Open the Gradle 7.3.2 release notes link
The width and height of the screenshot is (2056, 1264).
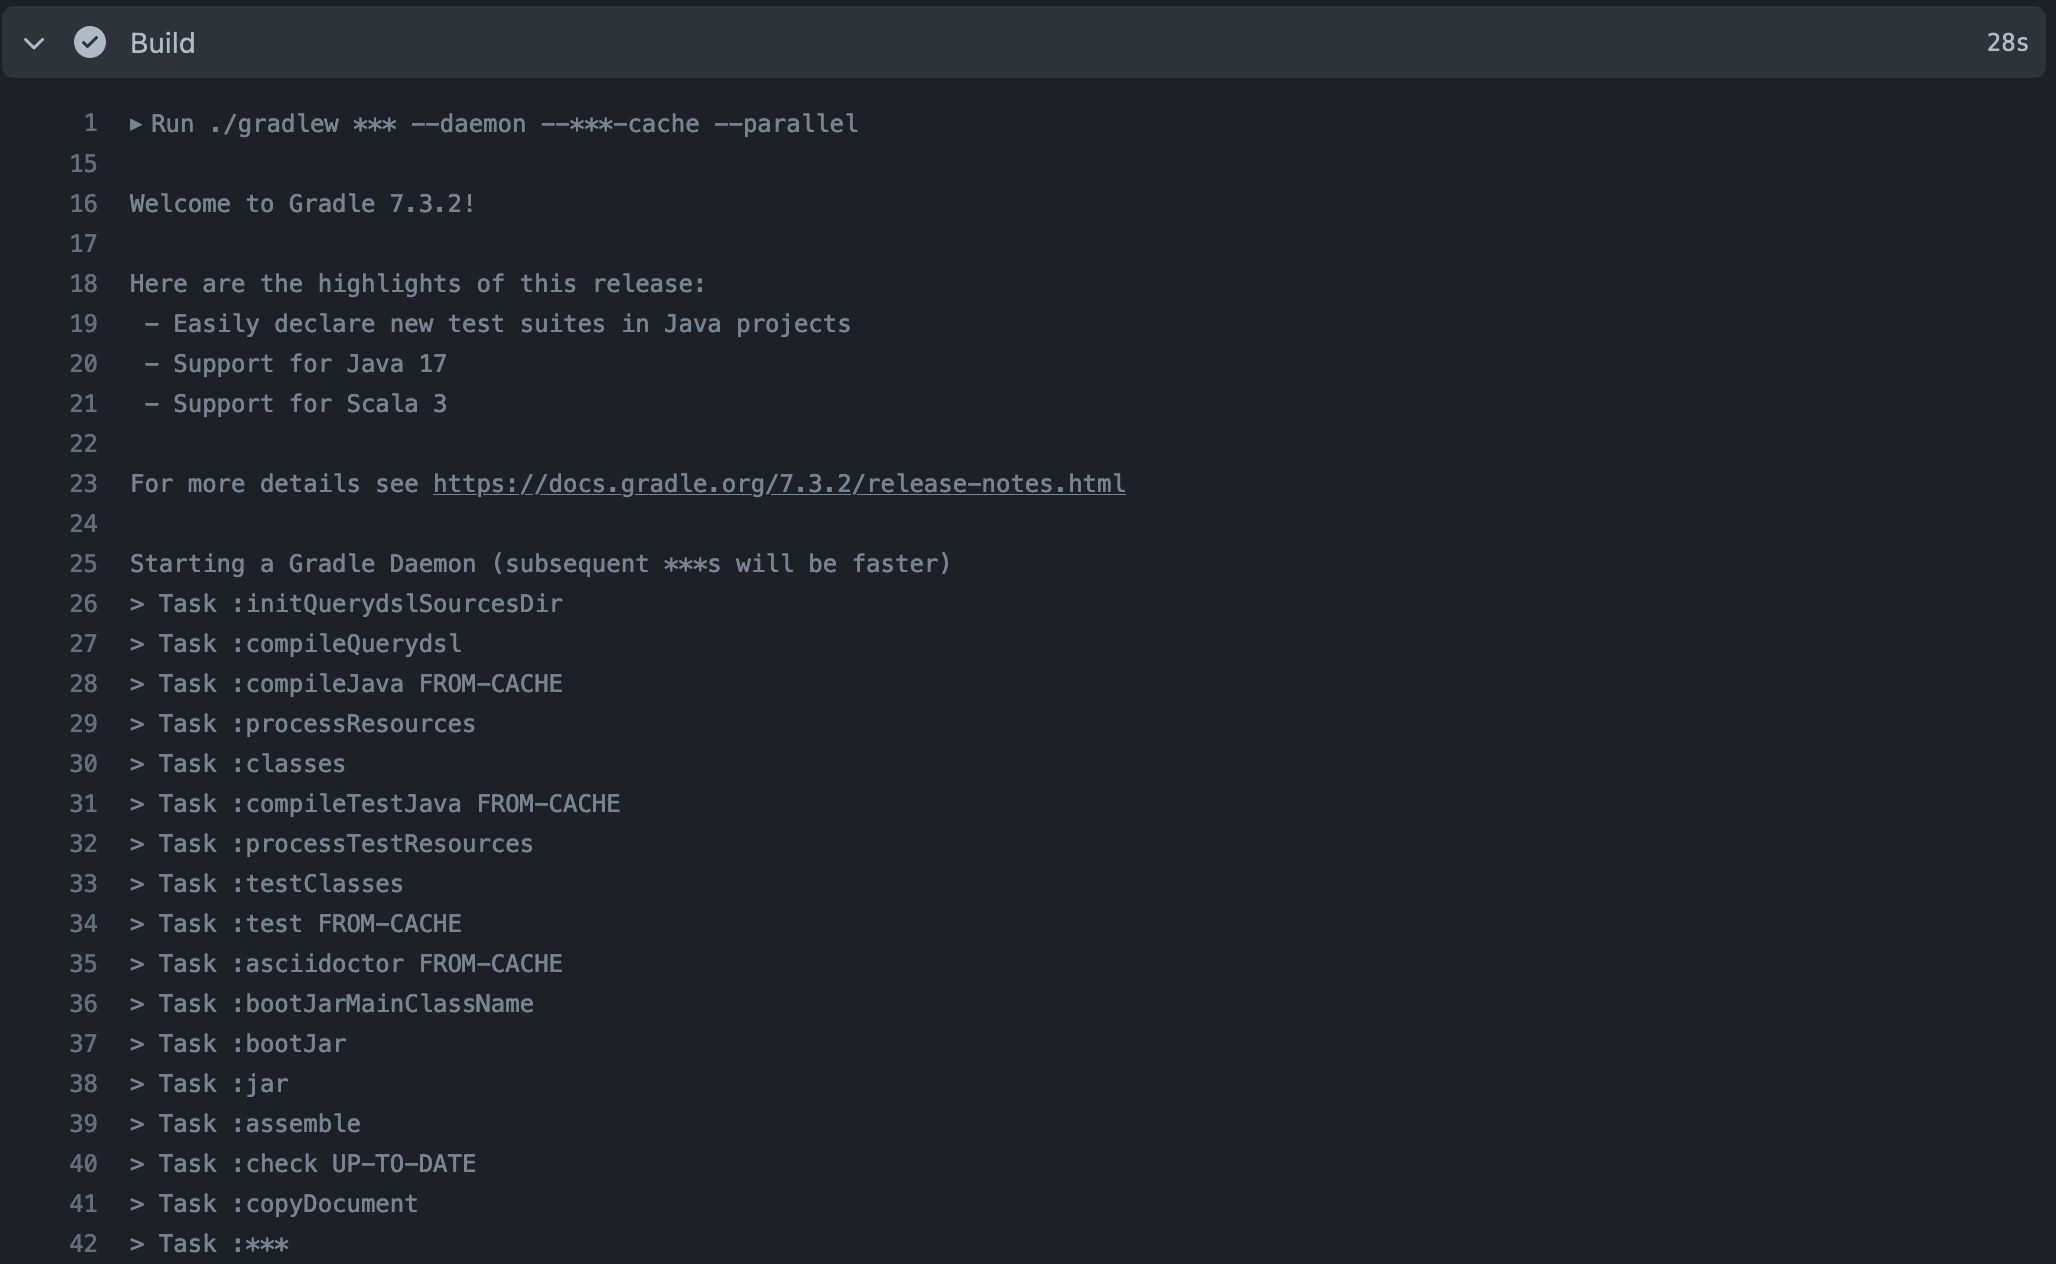[779, 484]
